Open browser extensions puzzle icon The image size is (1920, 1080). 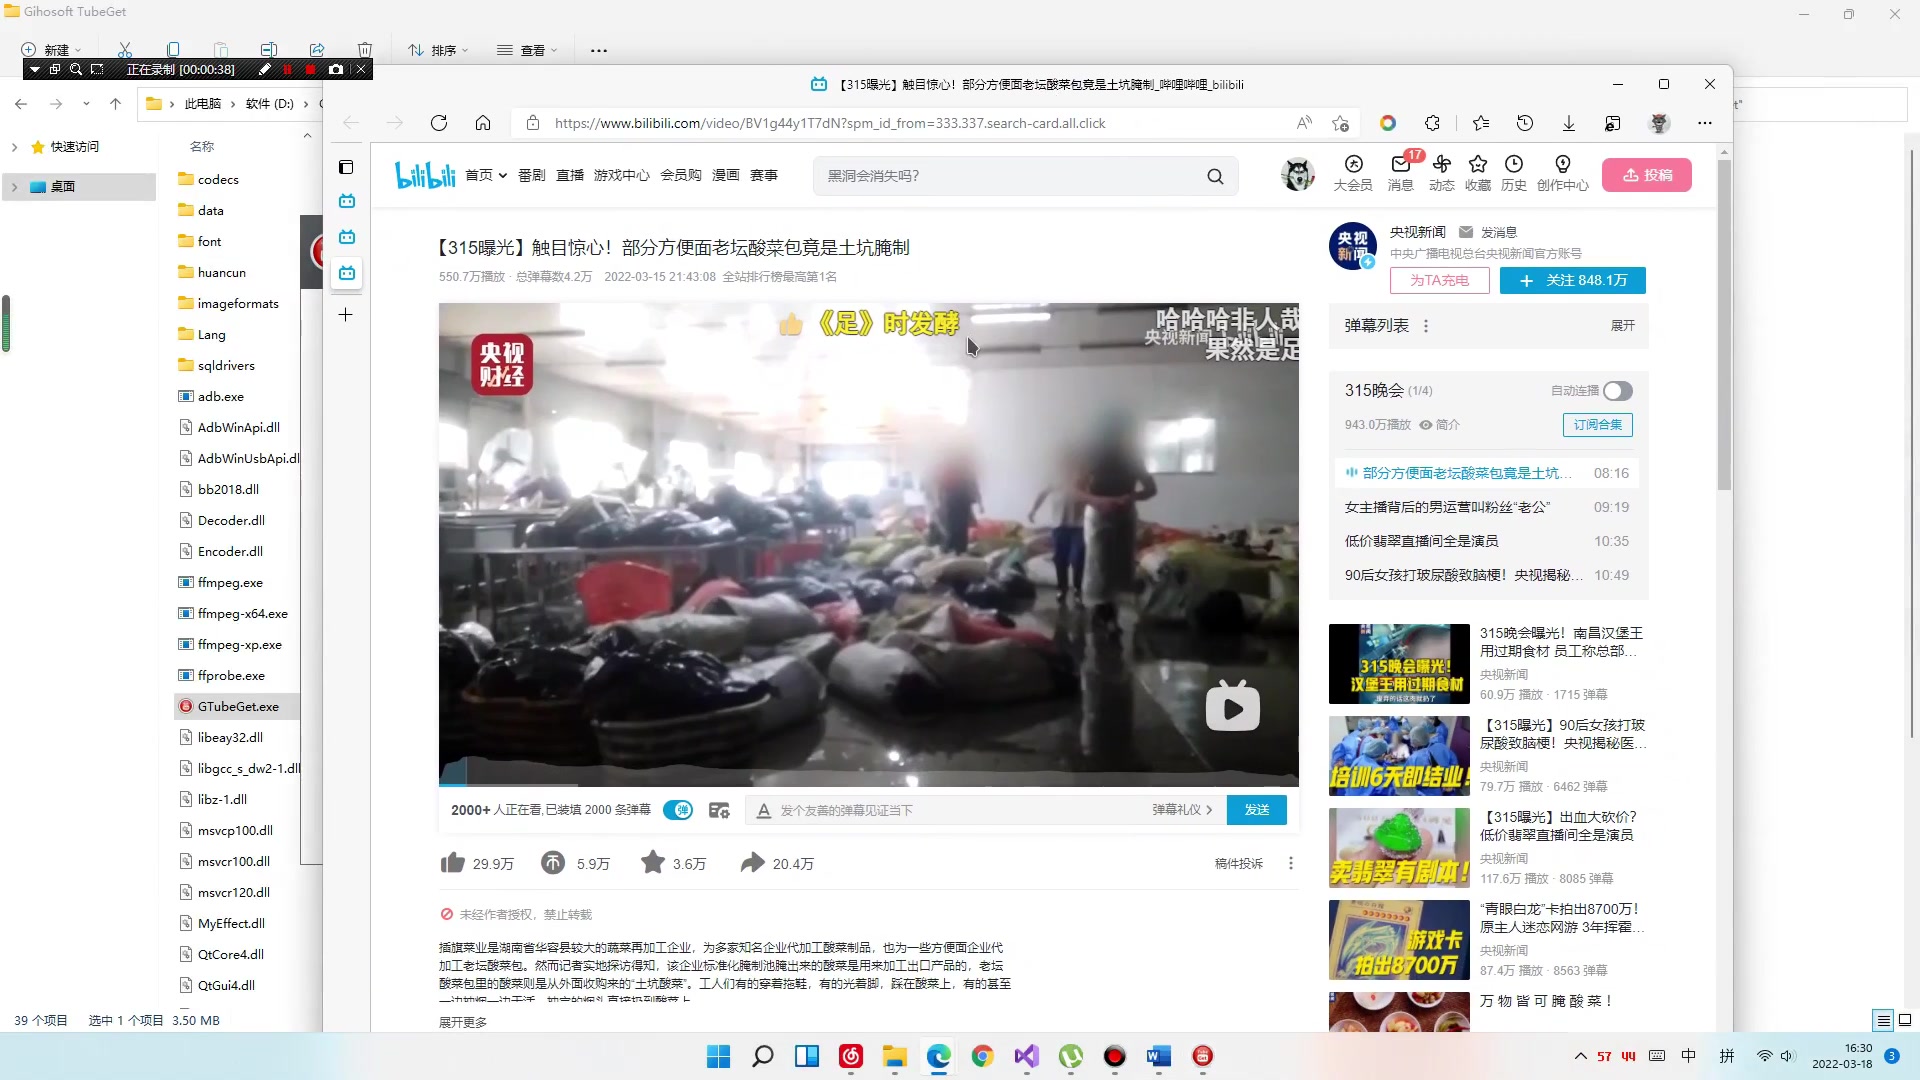point(1433,123)
